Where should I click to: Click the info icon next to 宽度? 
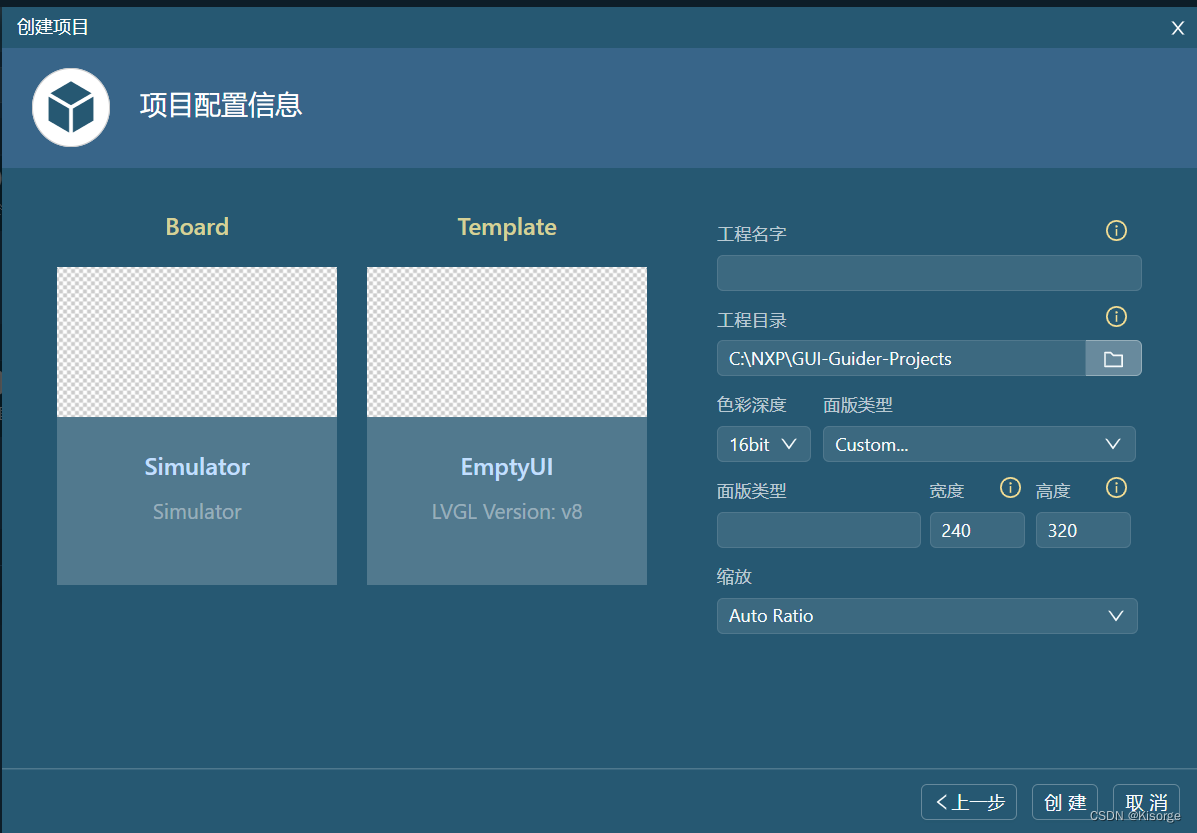point(1010,488)
